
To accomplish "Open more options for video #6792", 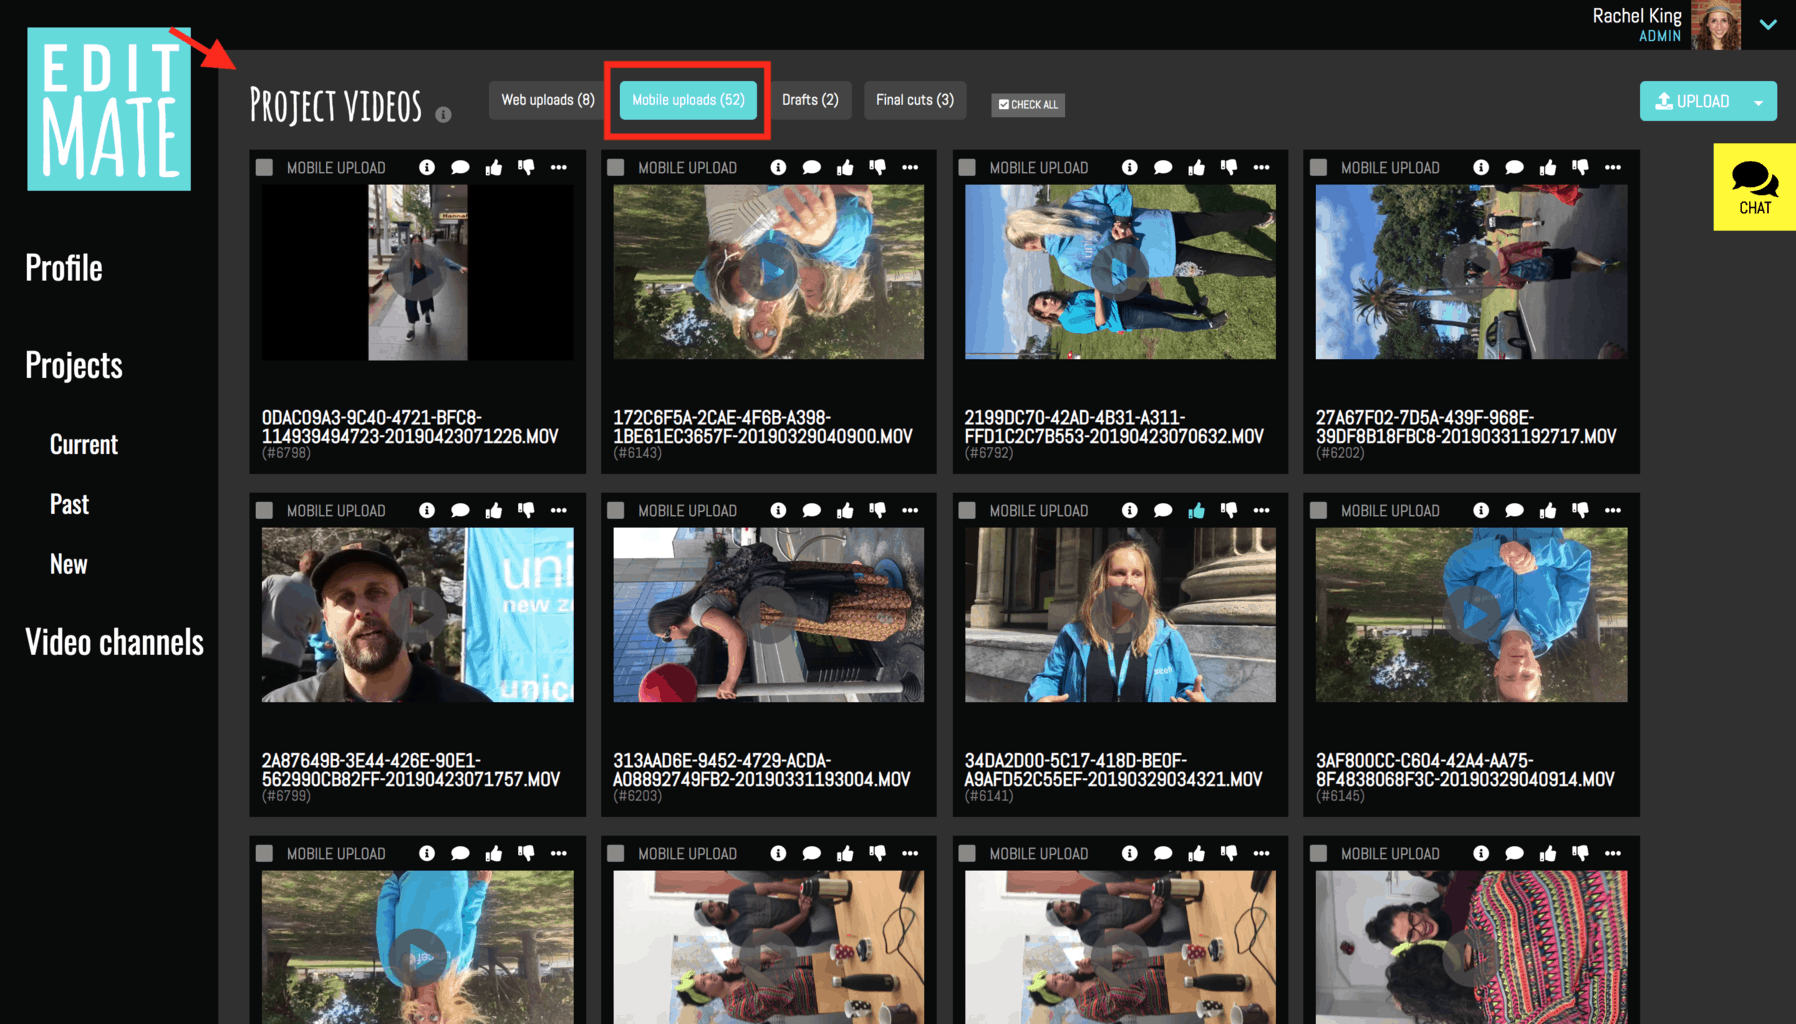I will [1262, 167].
